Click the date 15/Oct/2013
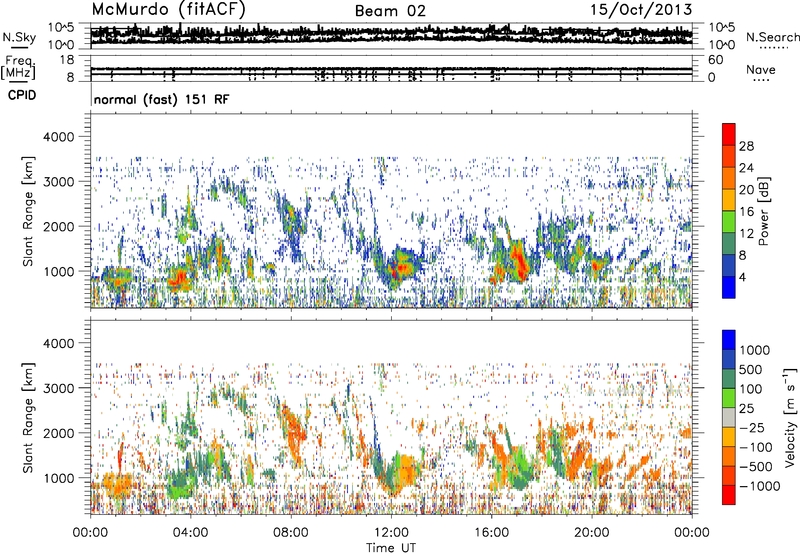The width and height of the screenshot is (800, 554). [641, 10]
